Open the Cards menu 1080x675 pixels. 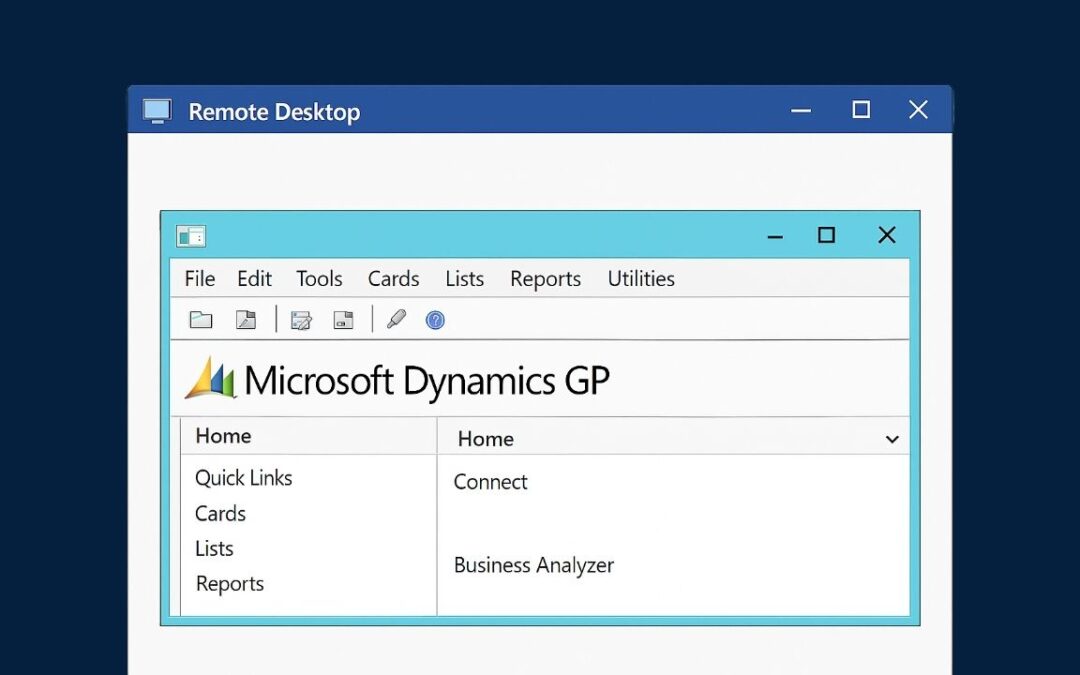392,278
